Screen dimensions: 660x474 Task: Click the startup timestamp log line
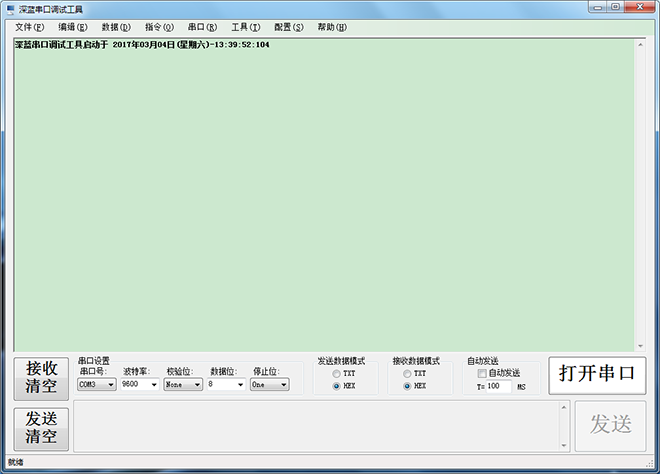(x=142, y=45)
